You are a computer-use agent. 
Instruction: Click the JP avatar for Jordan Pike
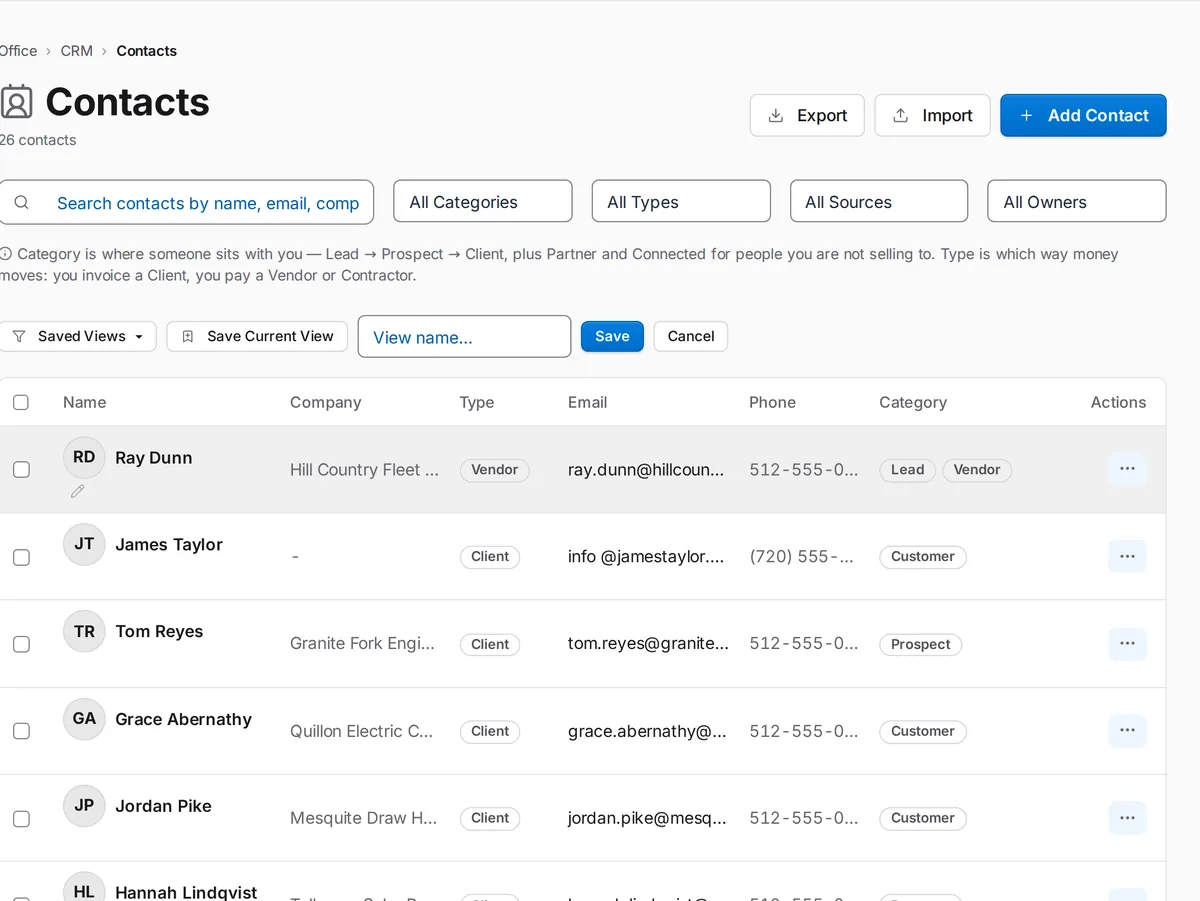[x=84, y=806]
